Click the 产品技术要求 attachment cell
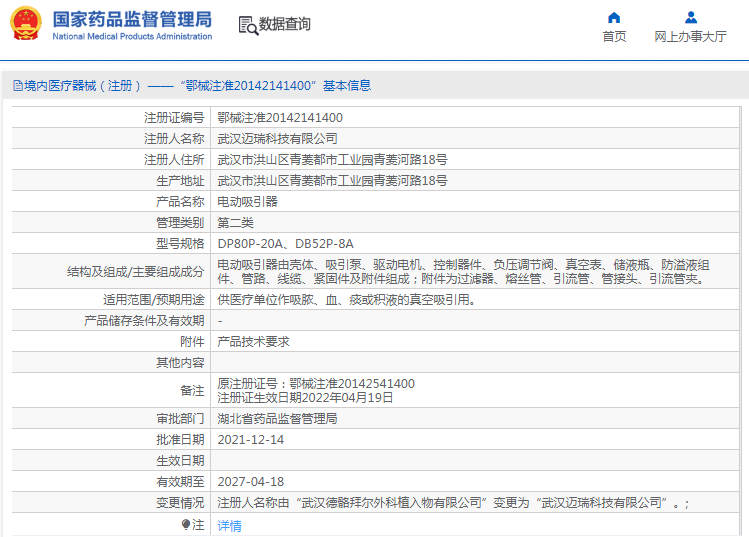This screenshot has width=749, height=537. 253,341
